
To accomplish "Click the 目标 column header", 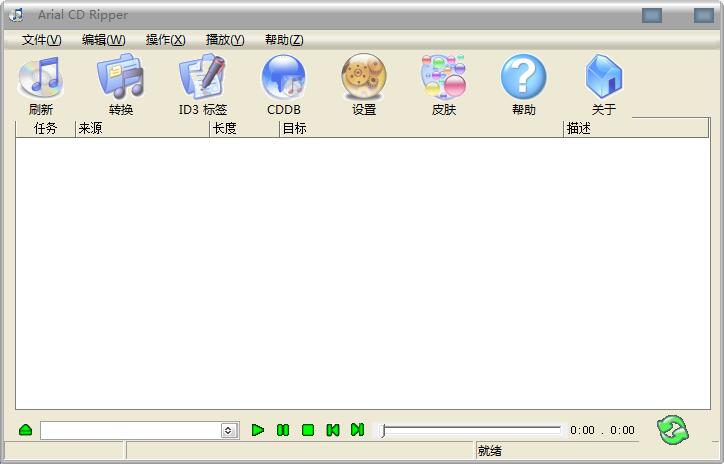I will tap(421, 128).
